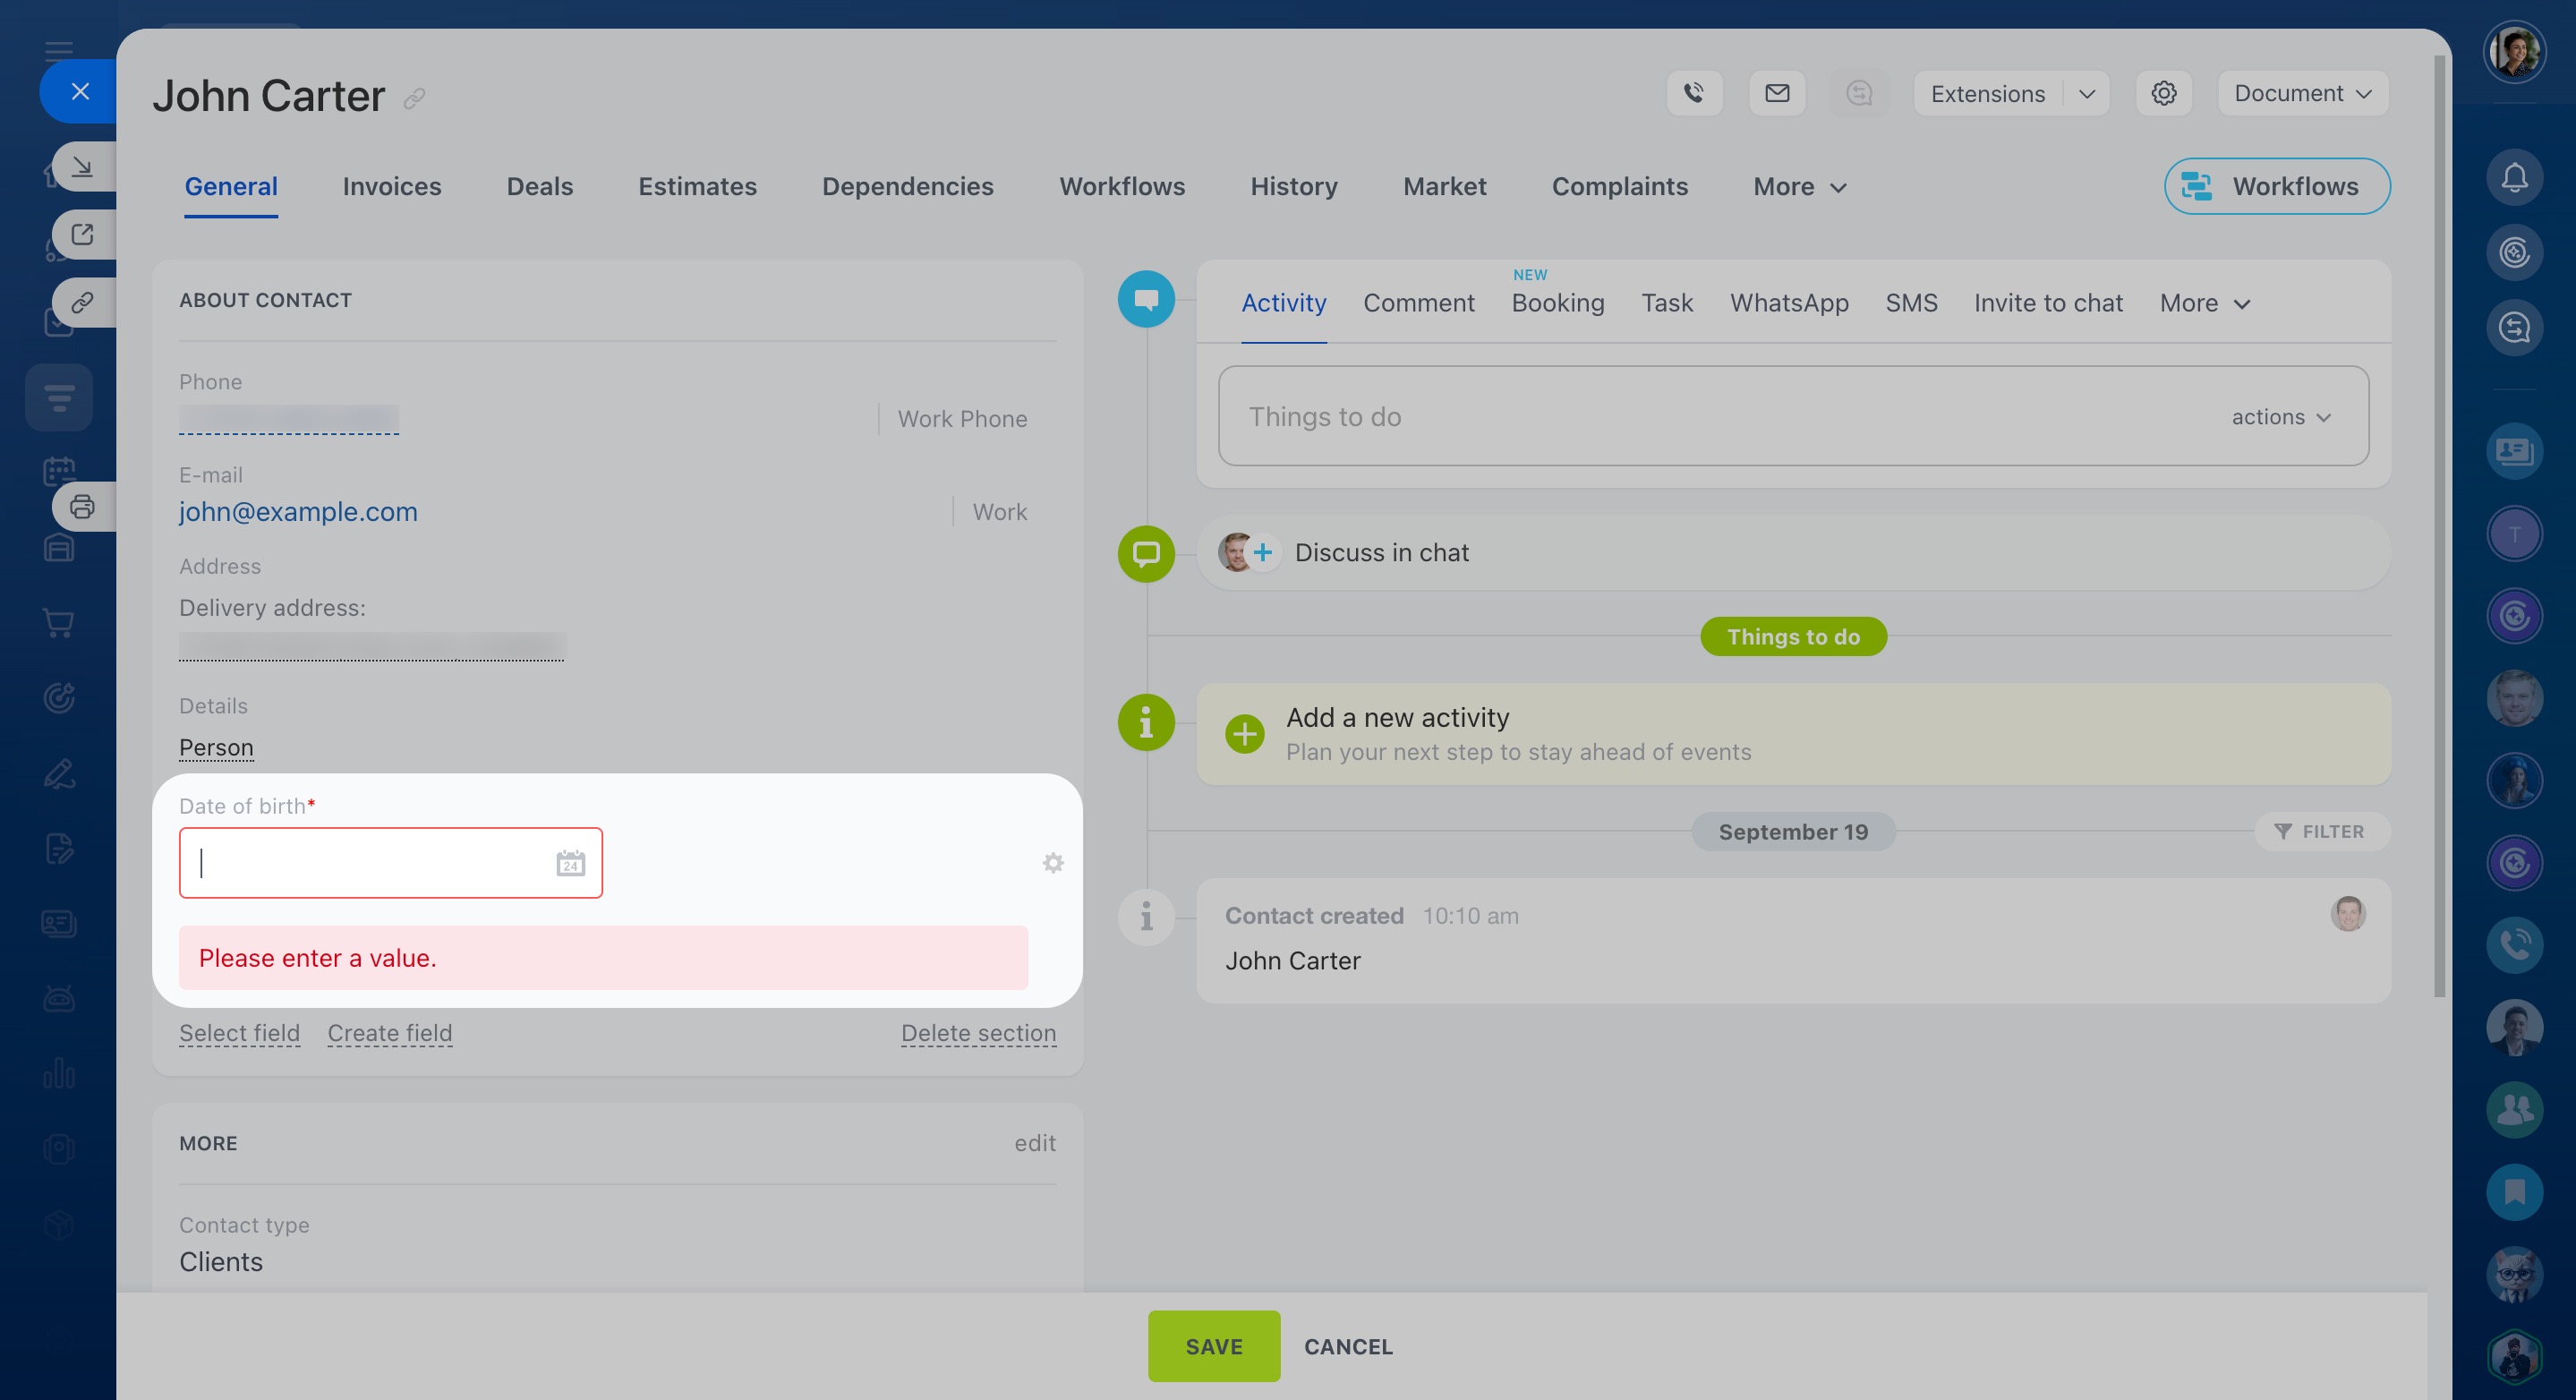Click the Create field link
2576x1400 pixels.
[x=390, y=1033]
